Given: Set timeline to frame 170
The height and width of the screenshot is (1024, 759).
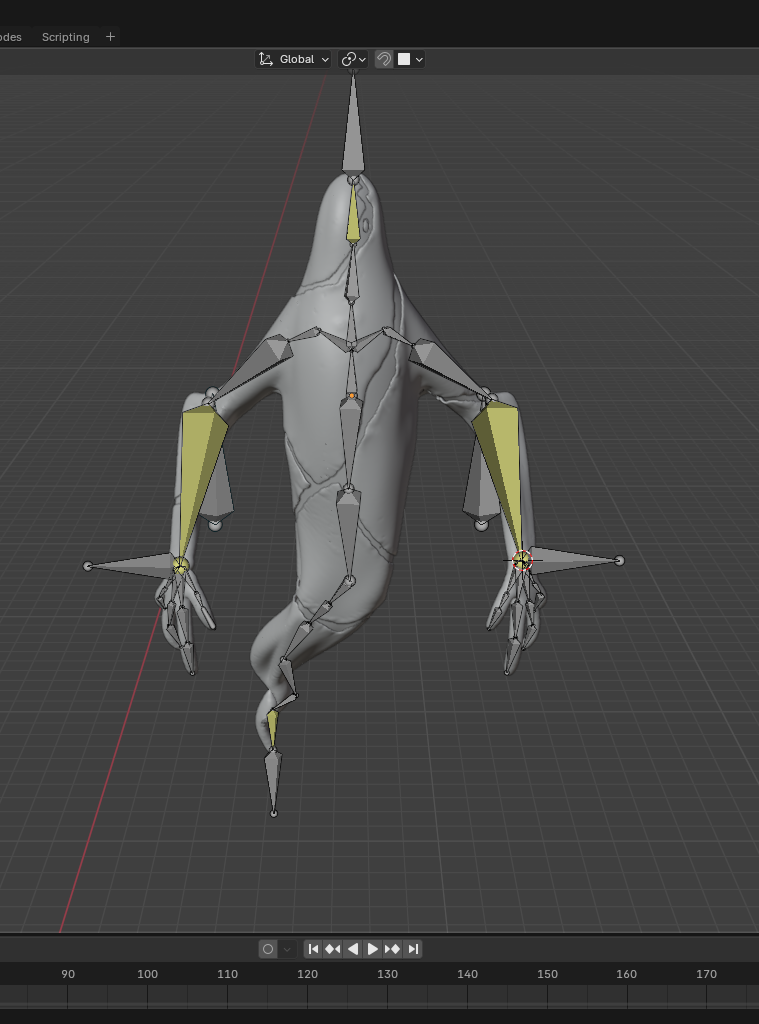Looking at the screenshot, I should click(x=706, y=974).
